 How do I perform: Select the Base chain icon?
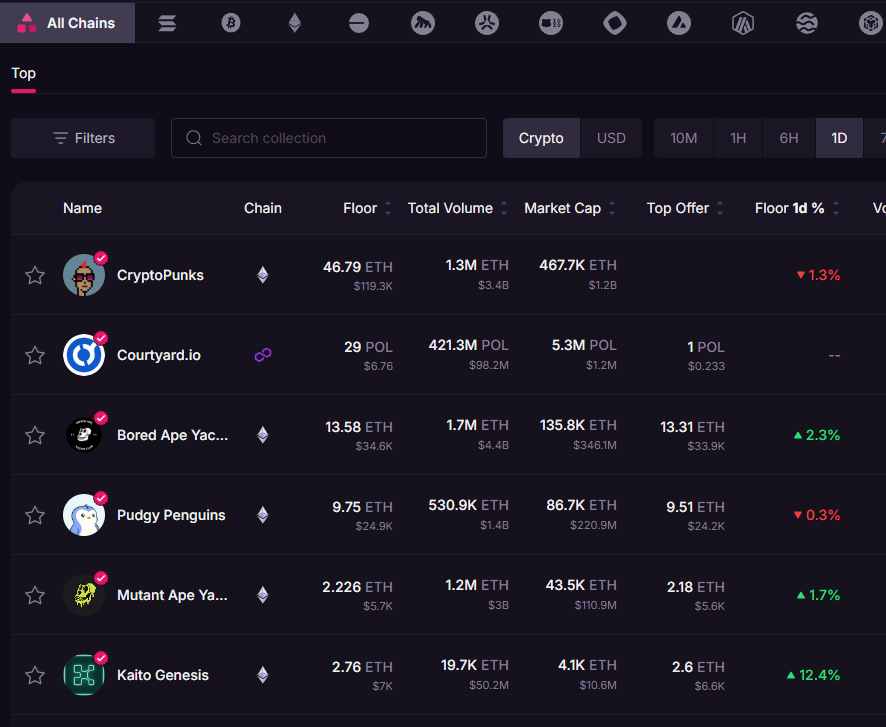click(x=359, y=23)
